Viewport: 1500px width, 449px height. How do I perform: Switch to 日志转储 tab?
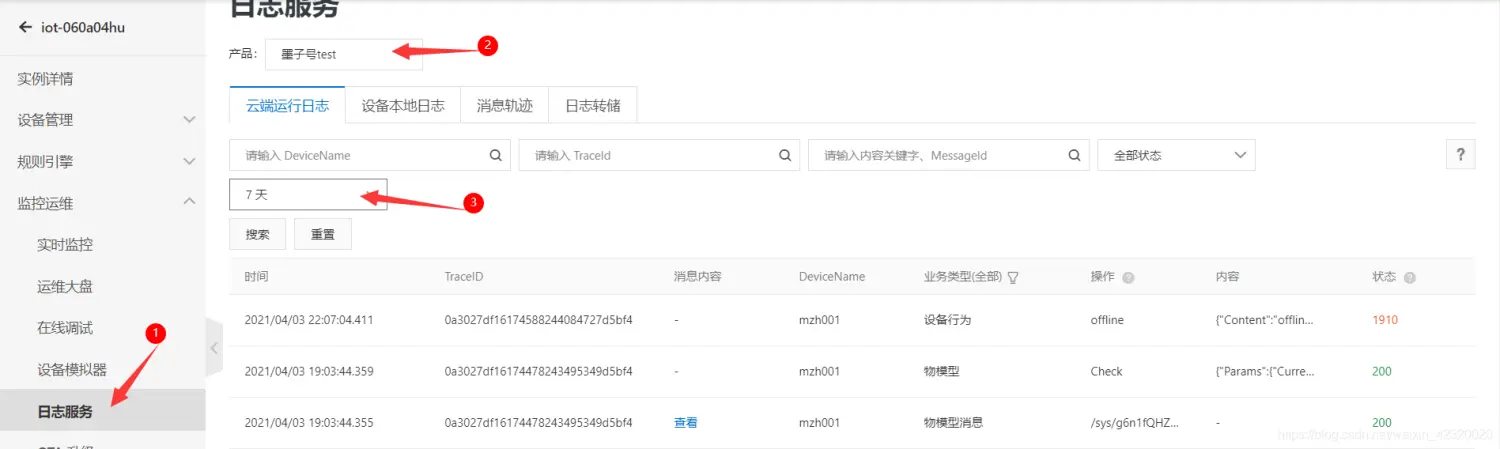[x=593, y=105]
